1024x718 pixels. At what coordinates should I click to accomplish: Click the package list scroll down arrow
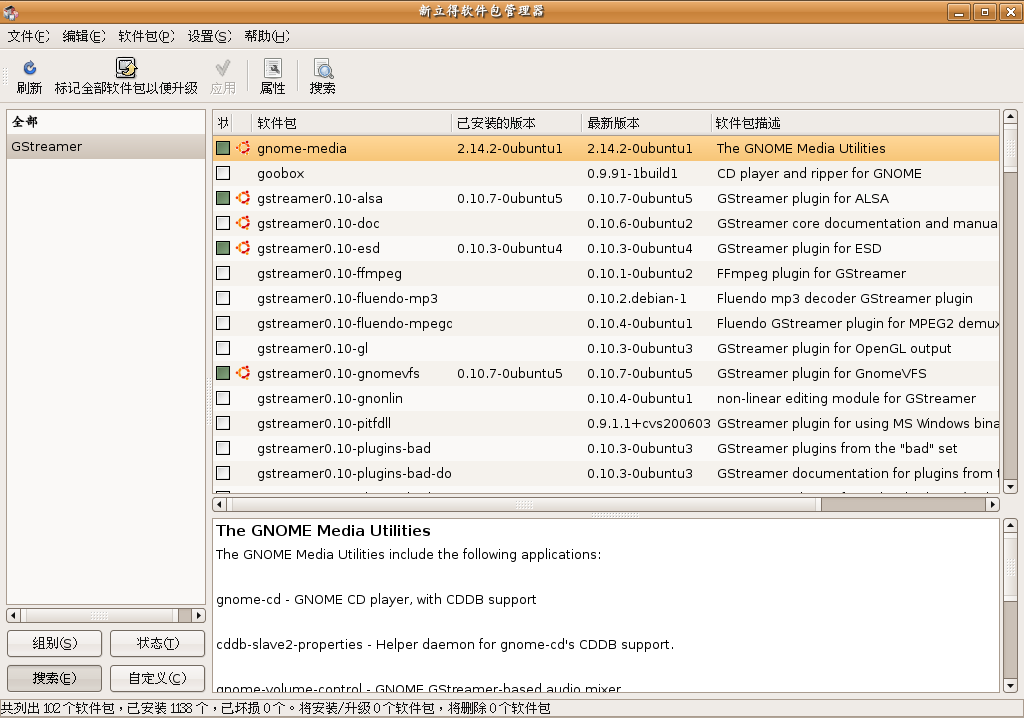(x=1010, y=487)
